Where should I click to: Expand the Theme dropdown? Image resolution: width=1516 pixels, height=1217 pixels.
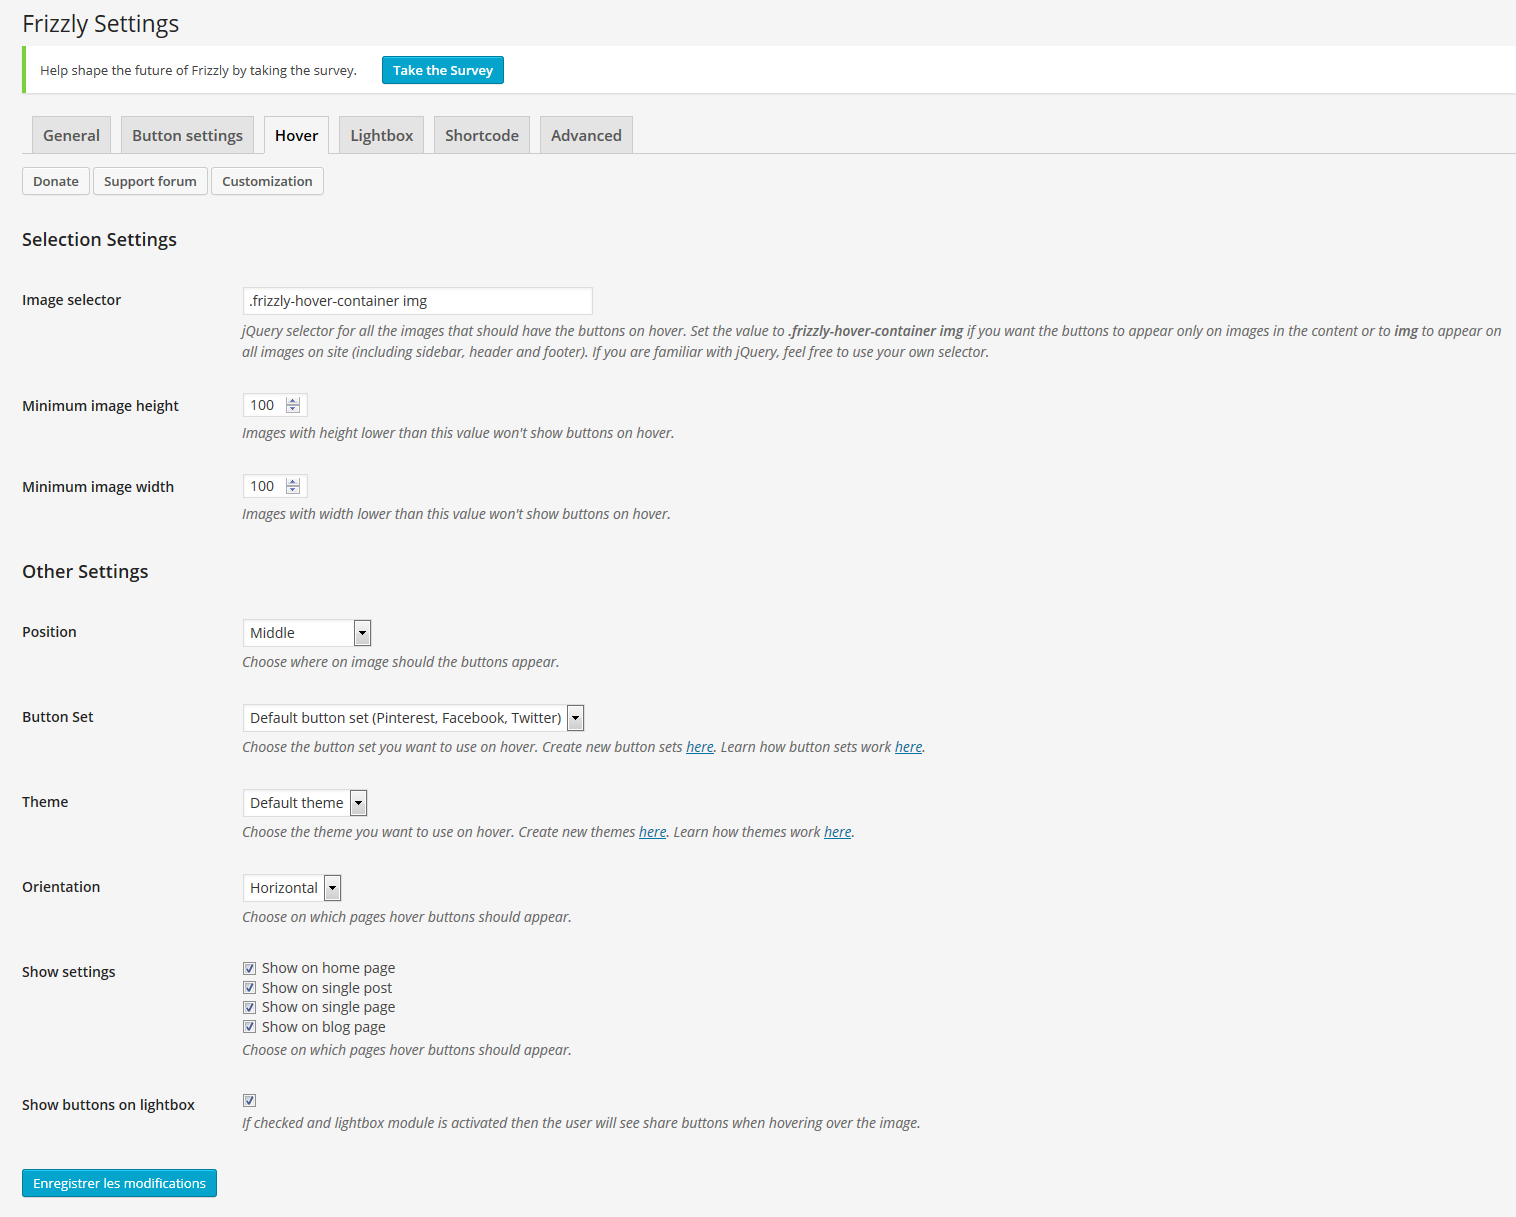point(305,803)
